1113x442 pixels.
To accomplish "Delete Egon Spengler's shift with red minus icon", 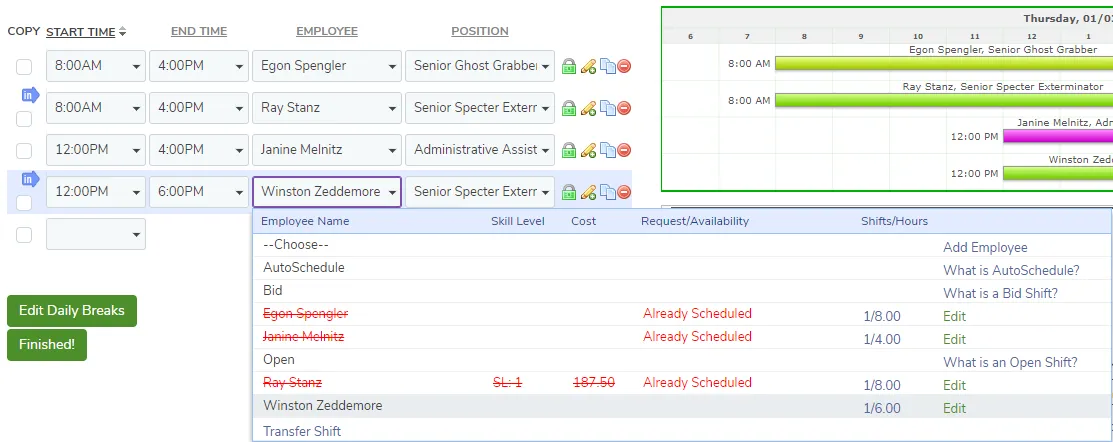I will coord(624,67).
